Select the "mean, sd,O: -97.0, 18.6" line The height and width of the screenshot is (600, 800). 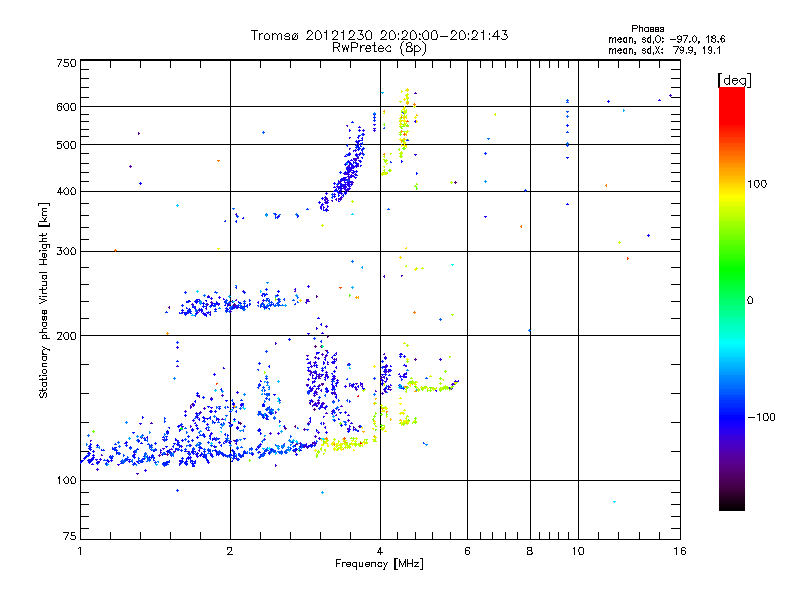coord(666,39)
